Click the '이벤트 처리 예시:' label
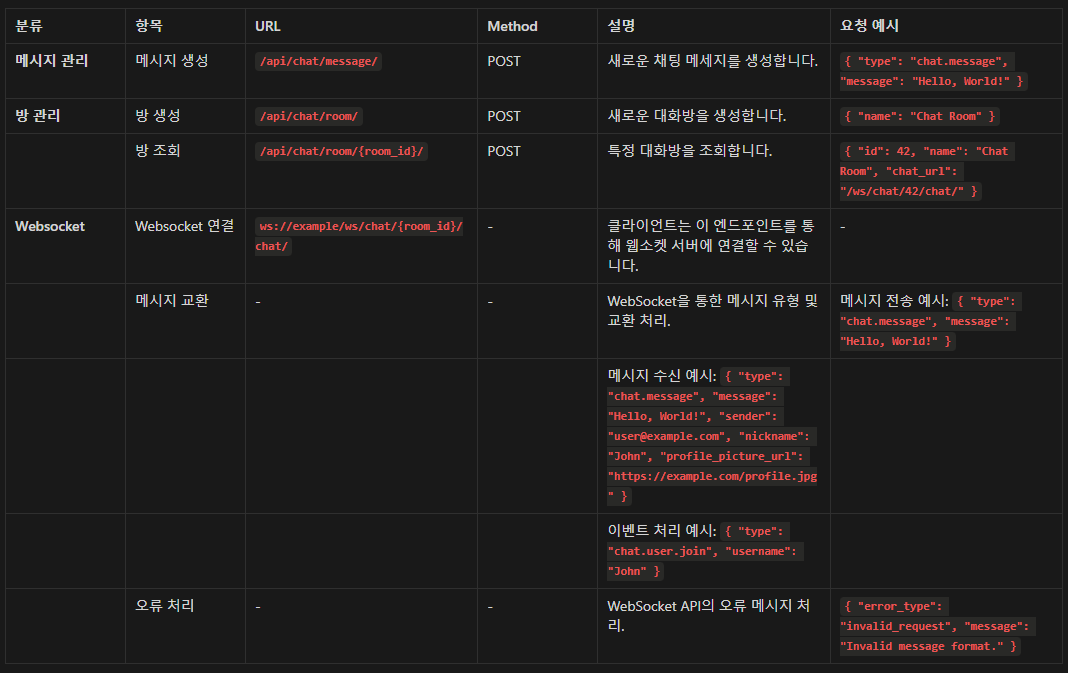 662,531
